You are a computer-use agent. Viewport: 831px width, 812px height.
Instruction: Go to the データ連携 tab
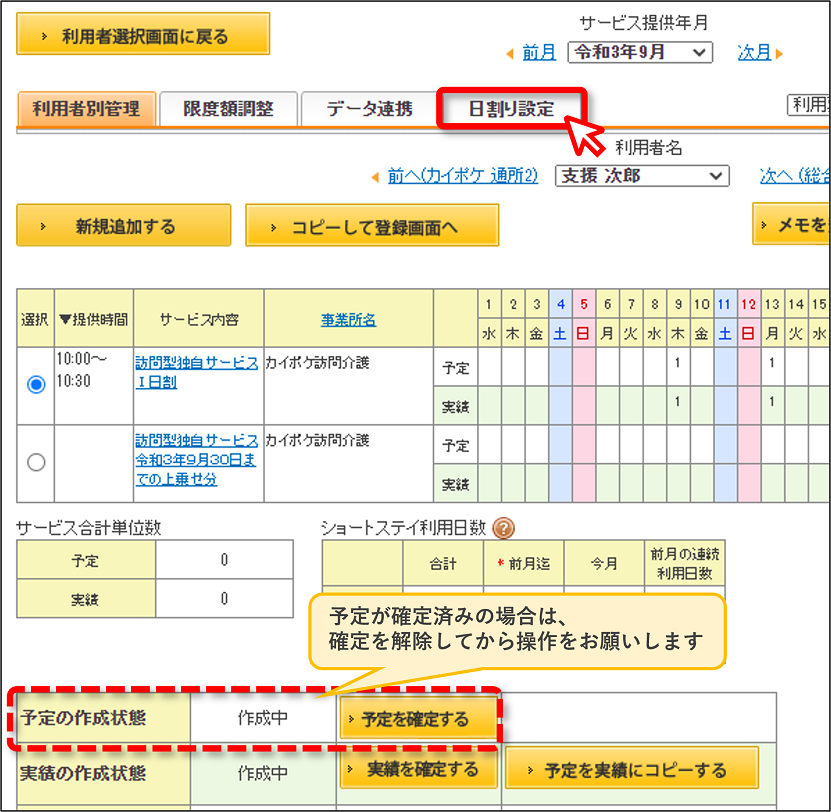[x=369, y=109]
